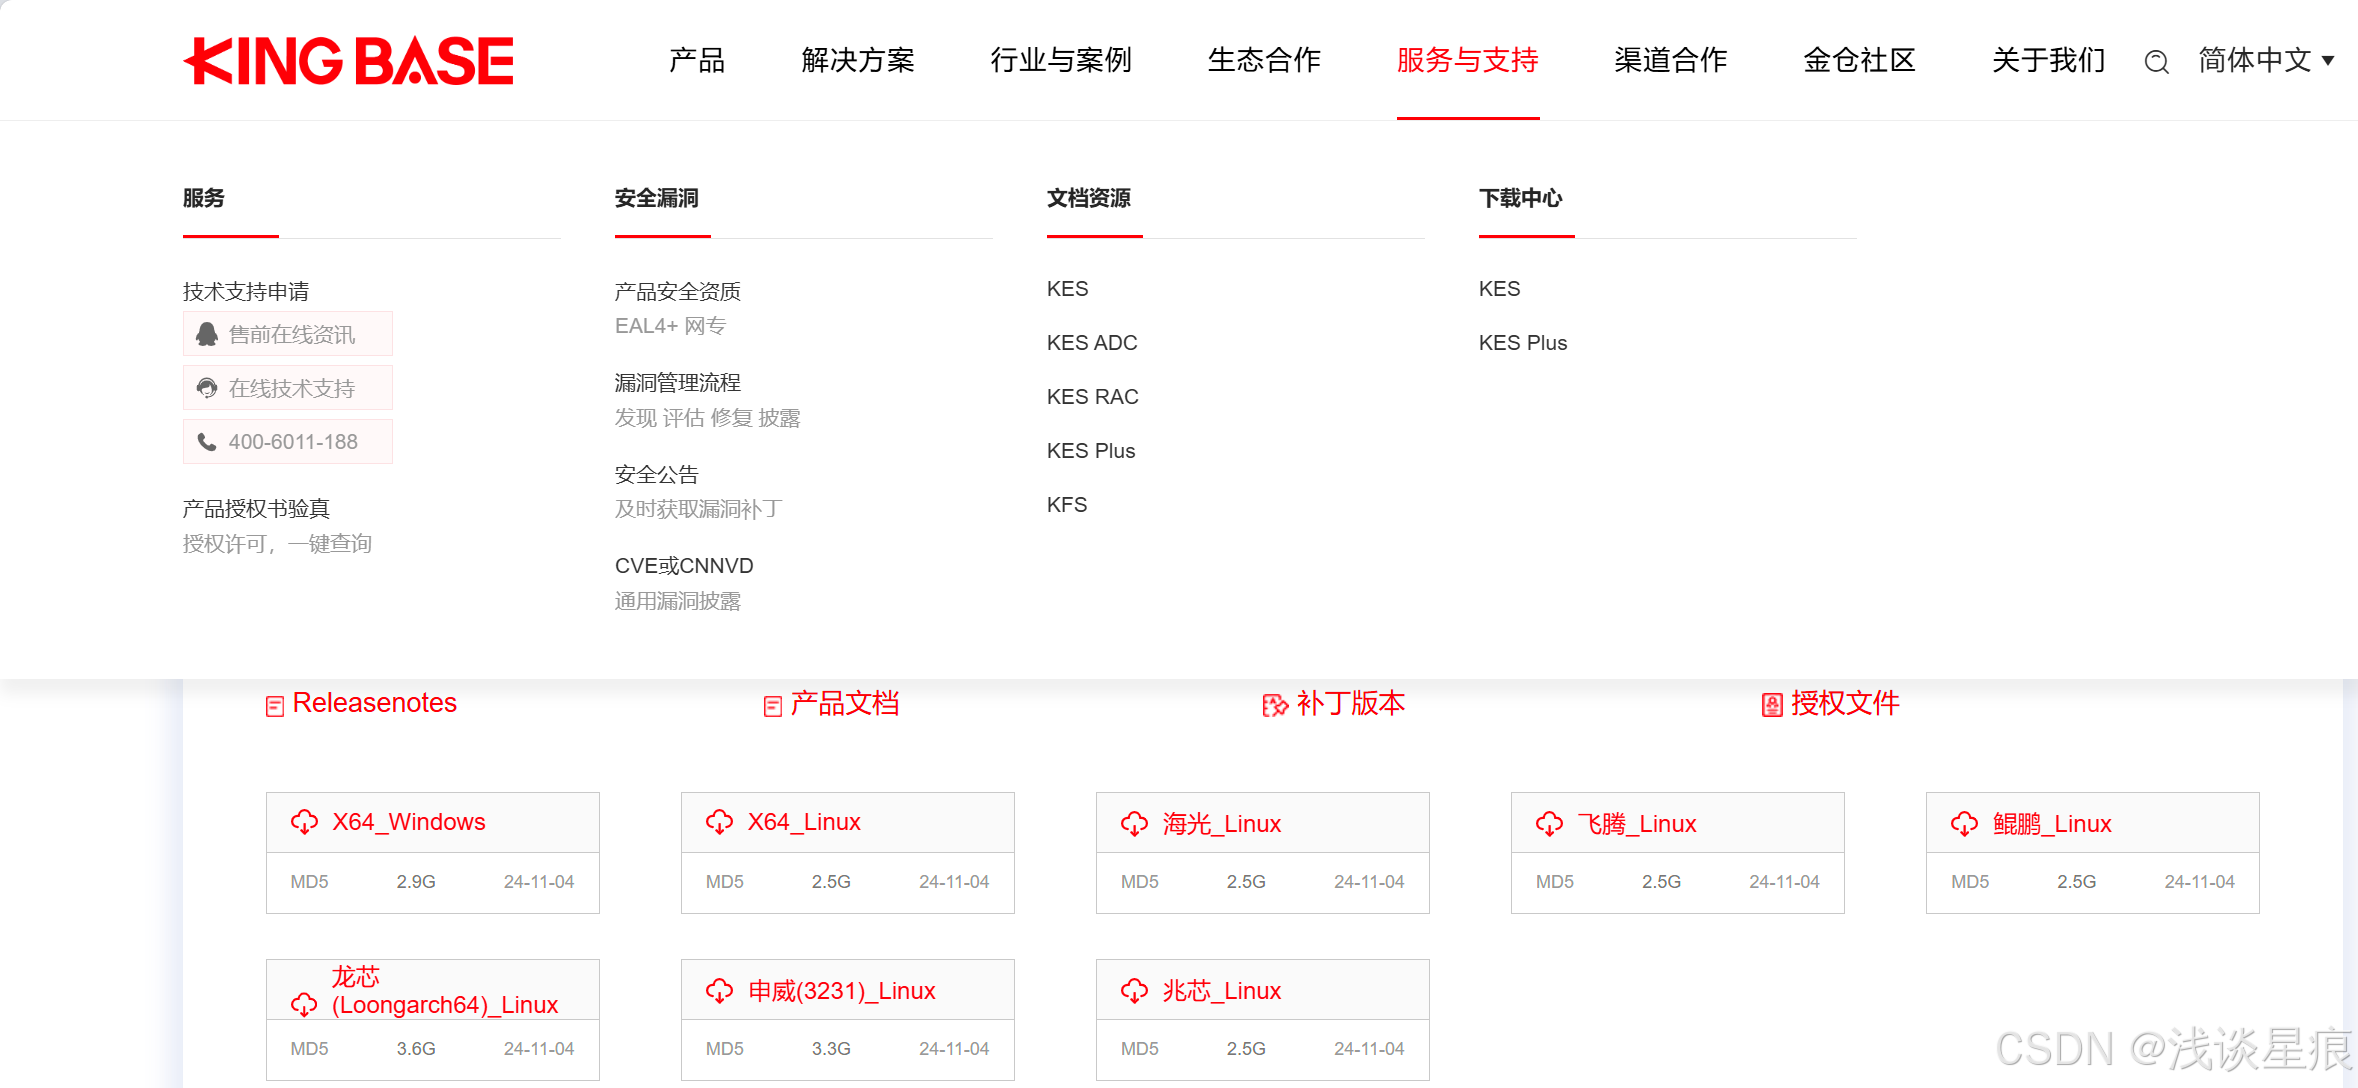
Task: Click the 补丁版本 patch icon
Action: pos(1275,706)
